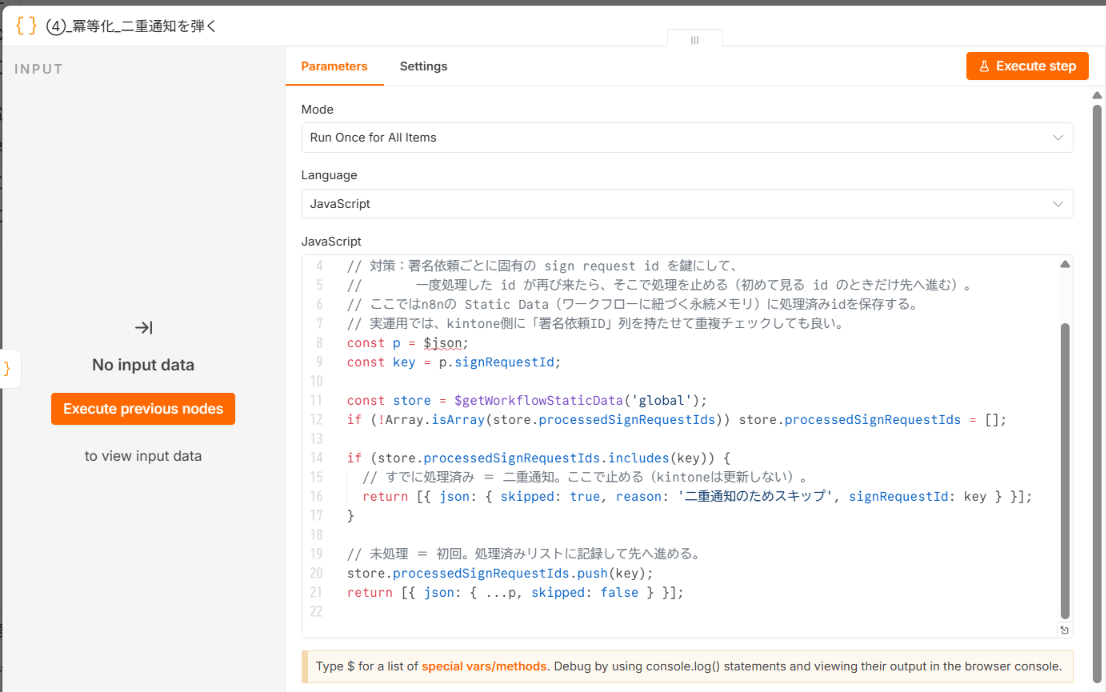
Task: Click comment on line 19 未処理 = 初回
Action: click(x=525, y=554)
